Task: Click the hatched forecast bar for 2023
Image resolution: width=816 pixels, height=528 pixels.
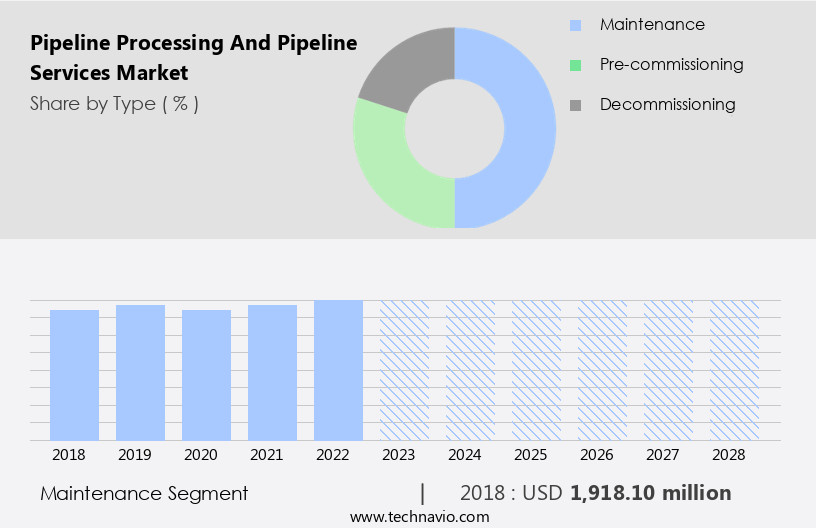Action: [404, 370]
